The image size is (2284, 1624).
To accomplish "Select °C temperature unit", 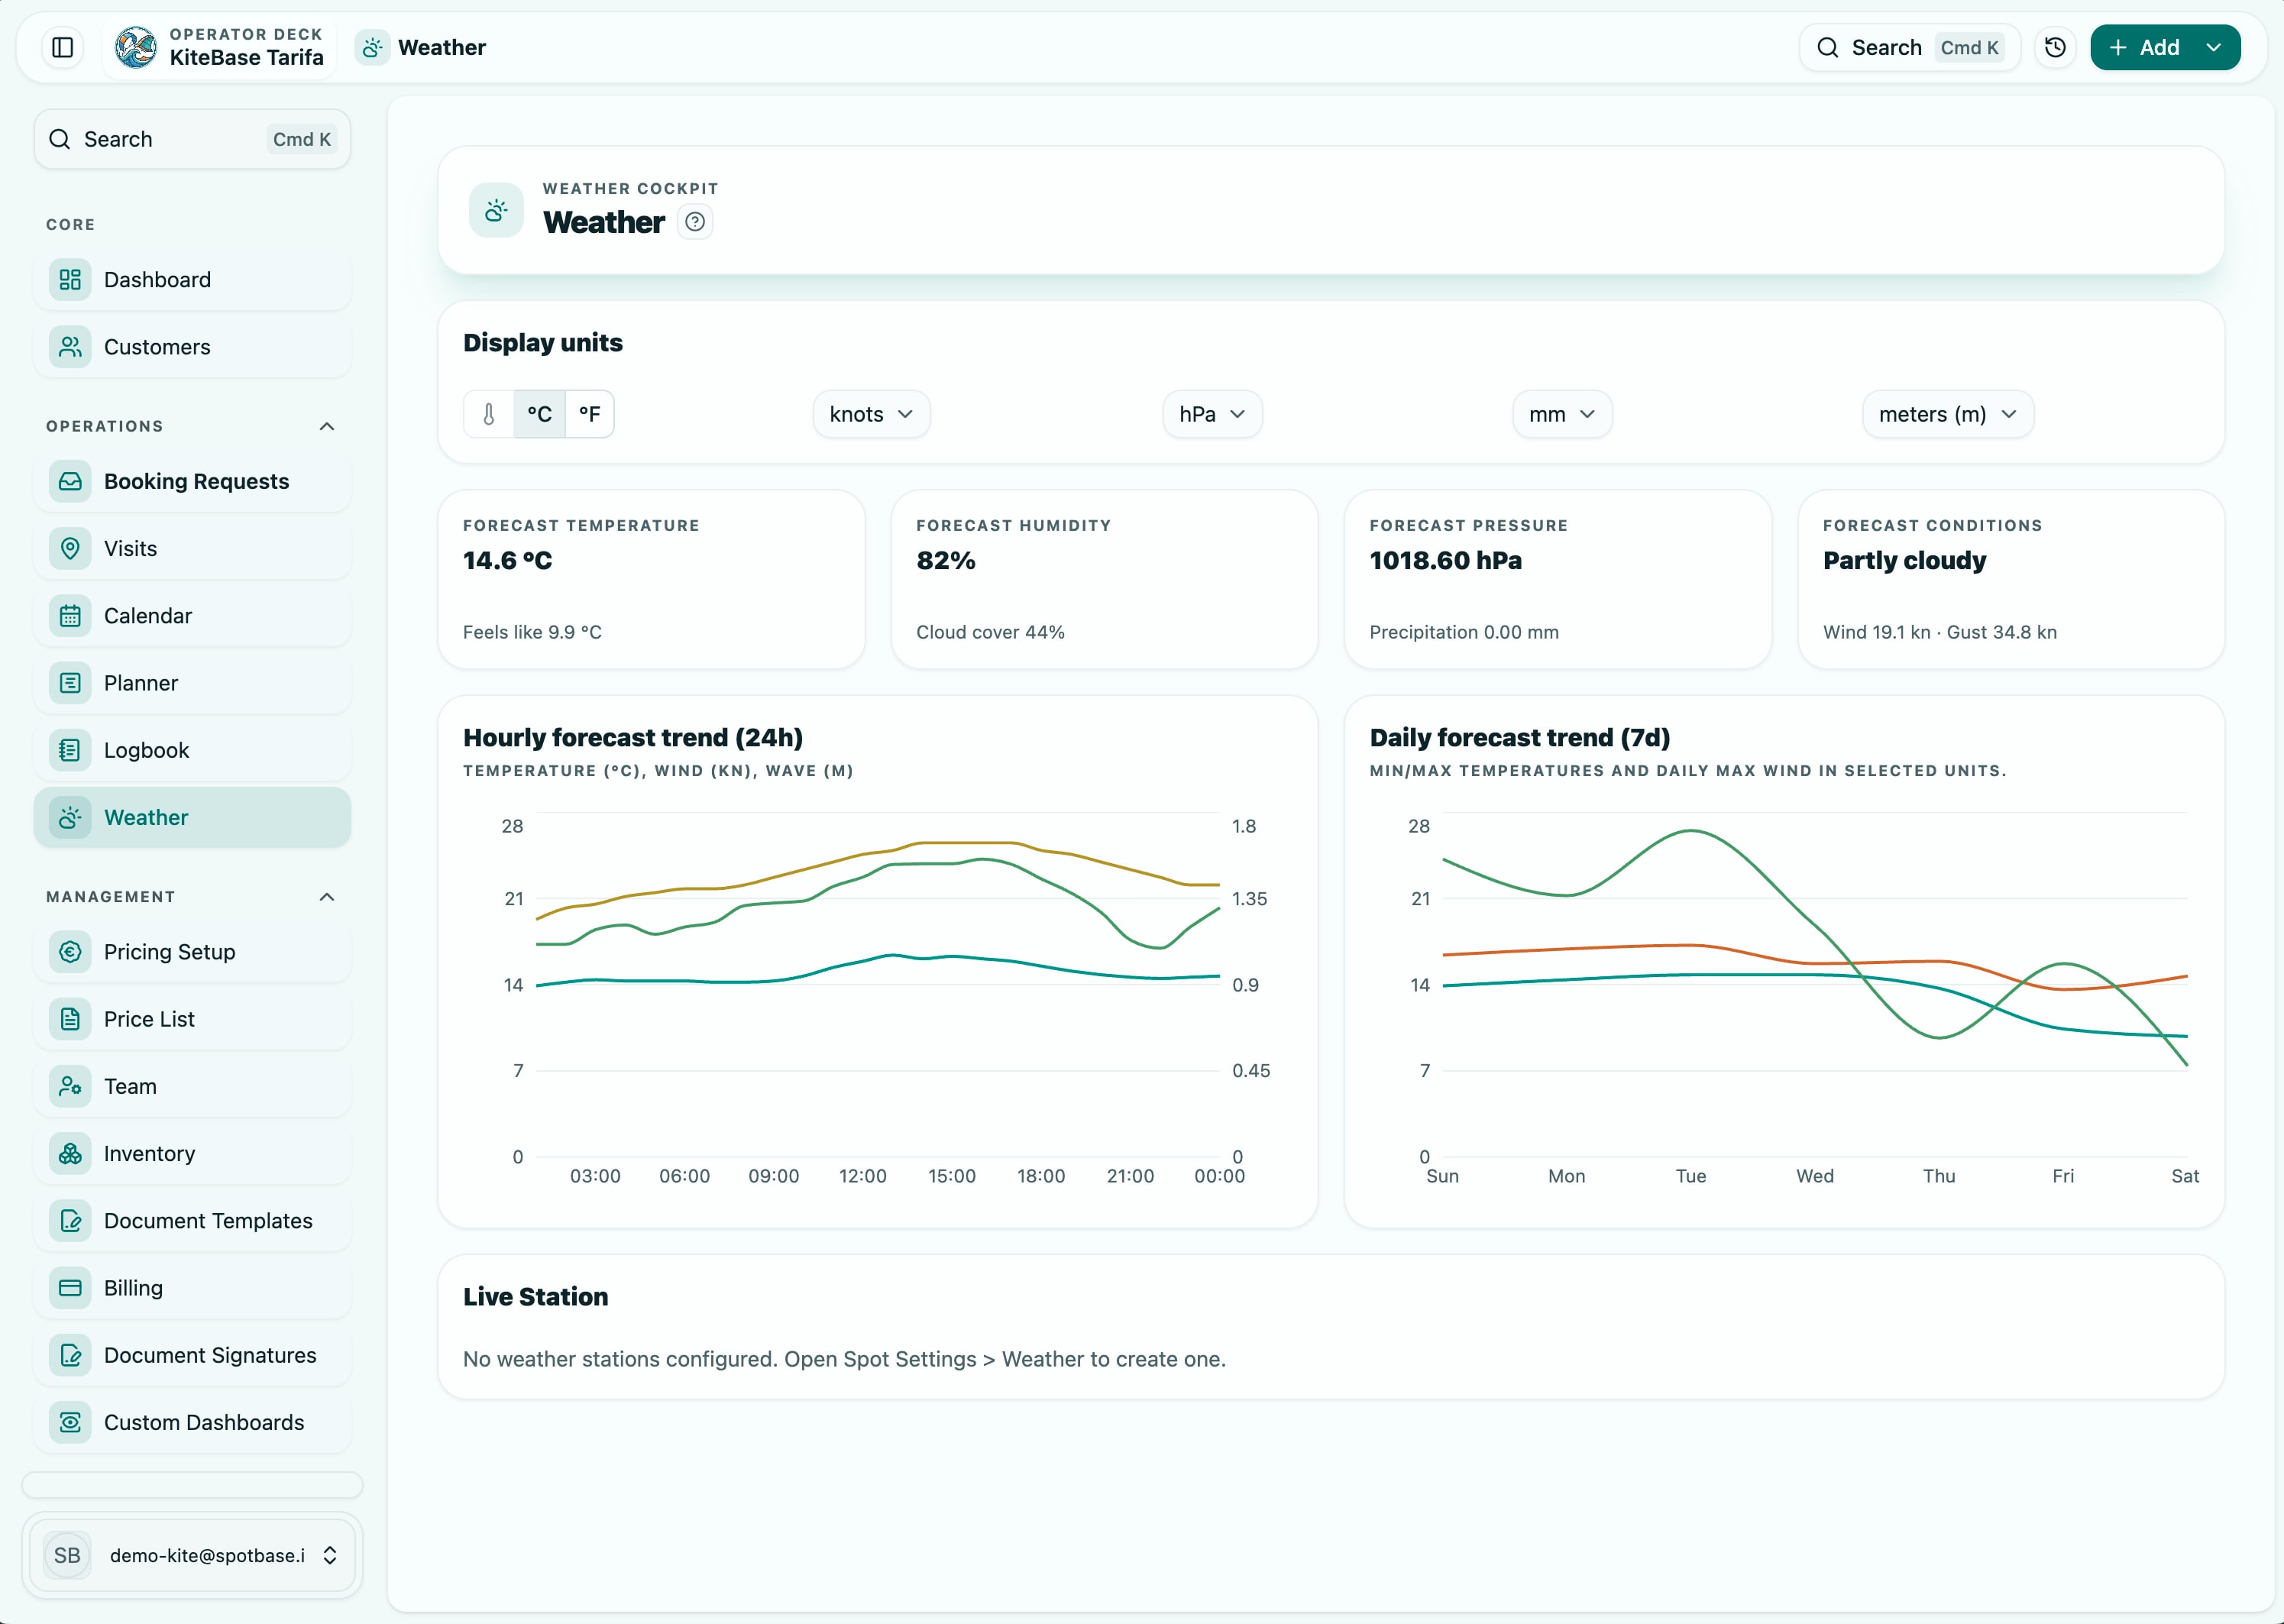I will tap(539, 414).
